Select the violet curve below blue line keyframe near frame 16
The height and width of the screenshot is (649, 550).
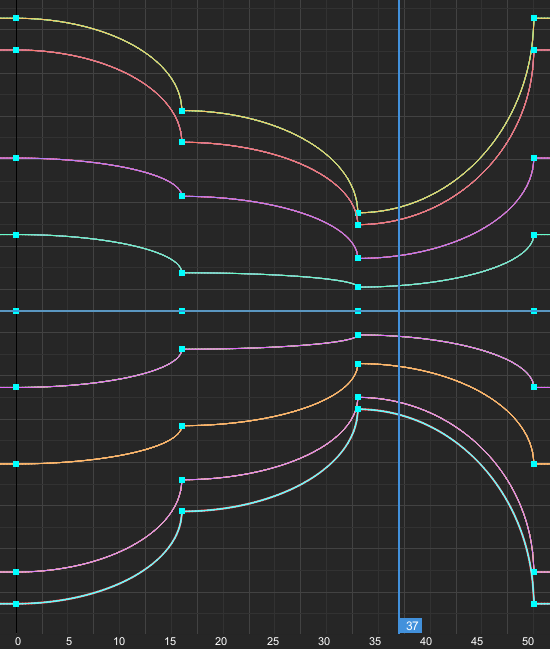click(182, 349)
